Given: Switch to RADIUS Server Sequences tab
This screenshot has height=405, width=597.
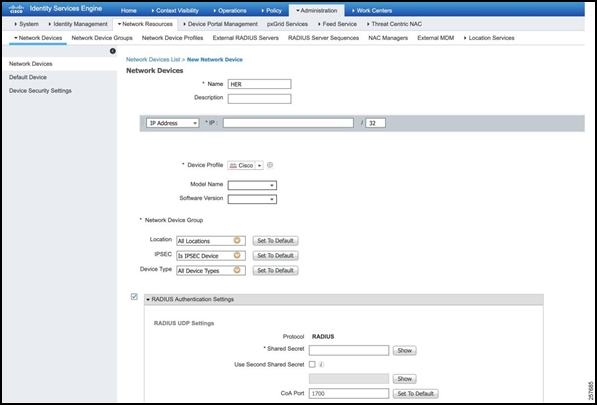Looking at the screenshot, I should click(x=323, y=38).
